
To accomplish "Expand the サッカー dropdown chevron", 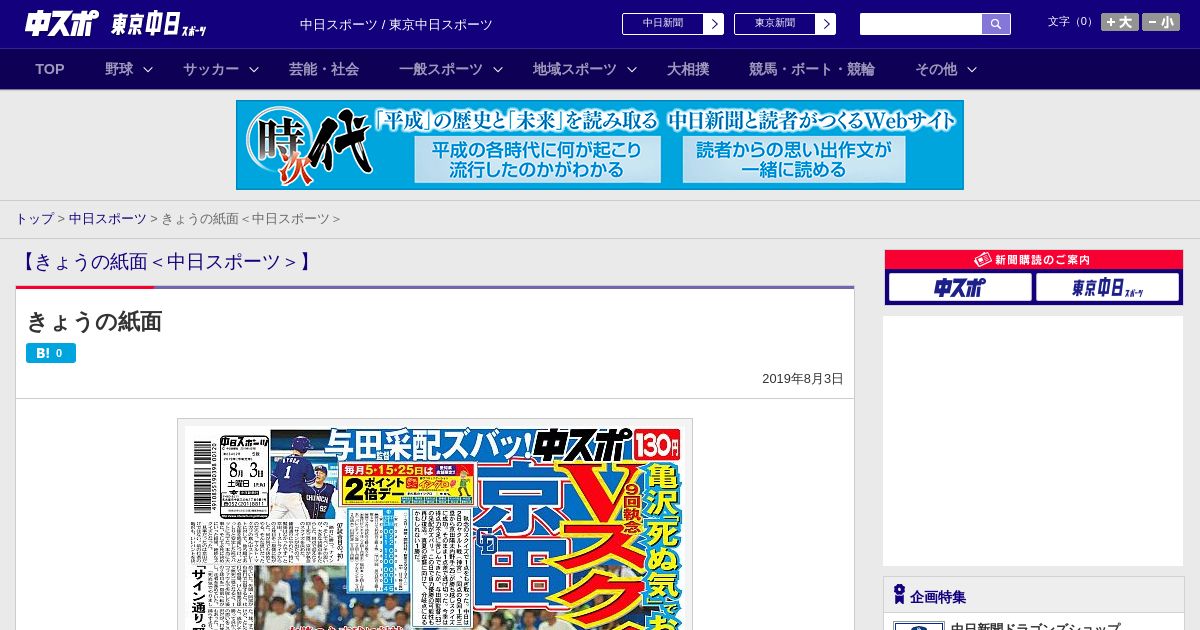I will (x=254, y=69).
